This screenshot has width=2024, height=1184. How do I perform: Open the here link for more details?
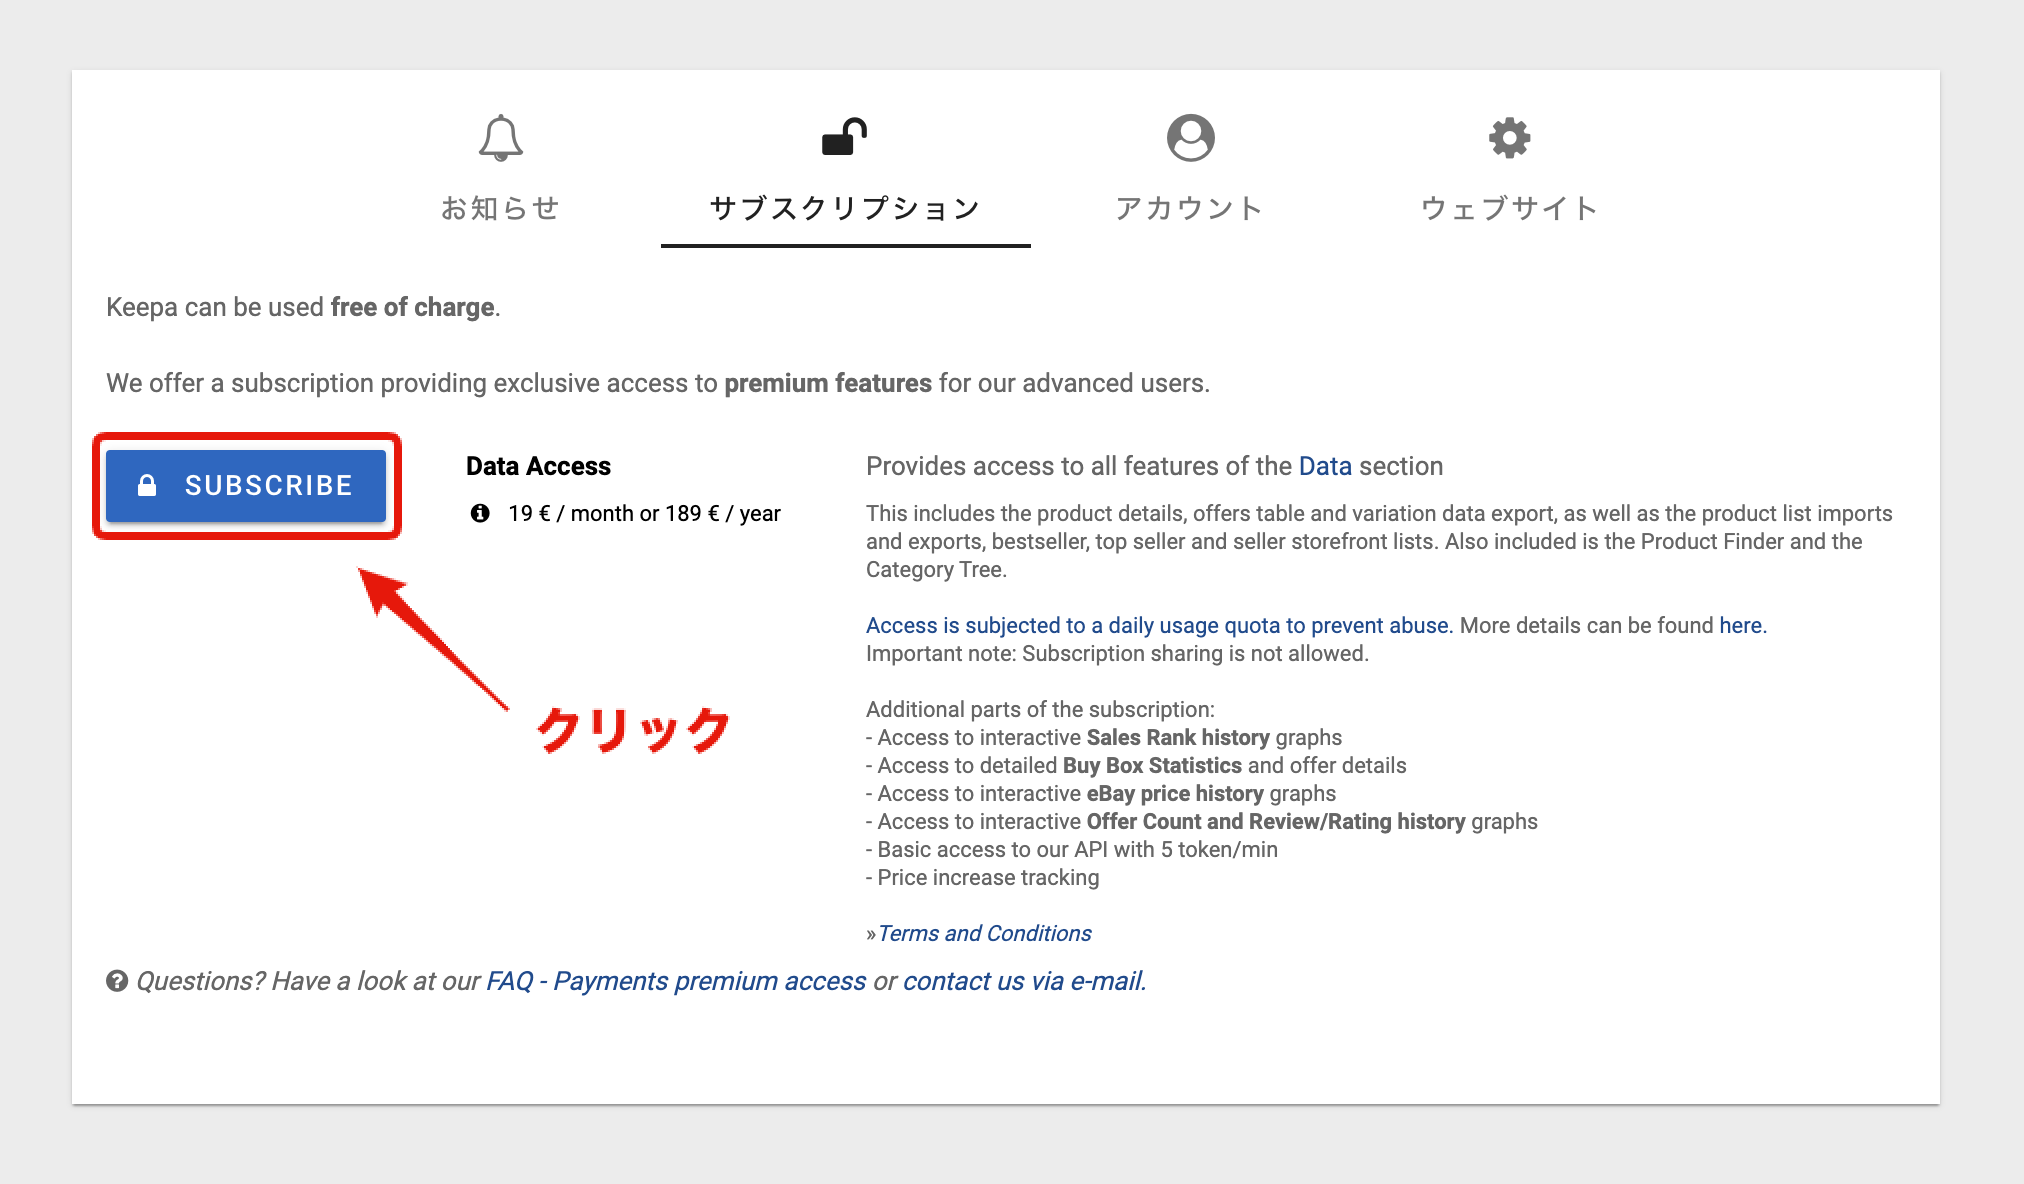point(1742,625)
